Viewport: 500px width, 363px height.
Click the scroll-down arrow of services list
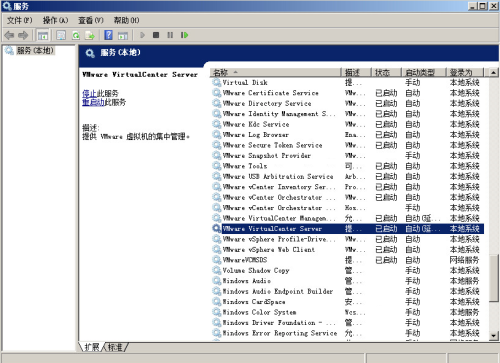point(493,335)
